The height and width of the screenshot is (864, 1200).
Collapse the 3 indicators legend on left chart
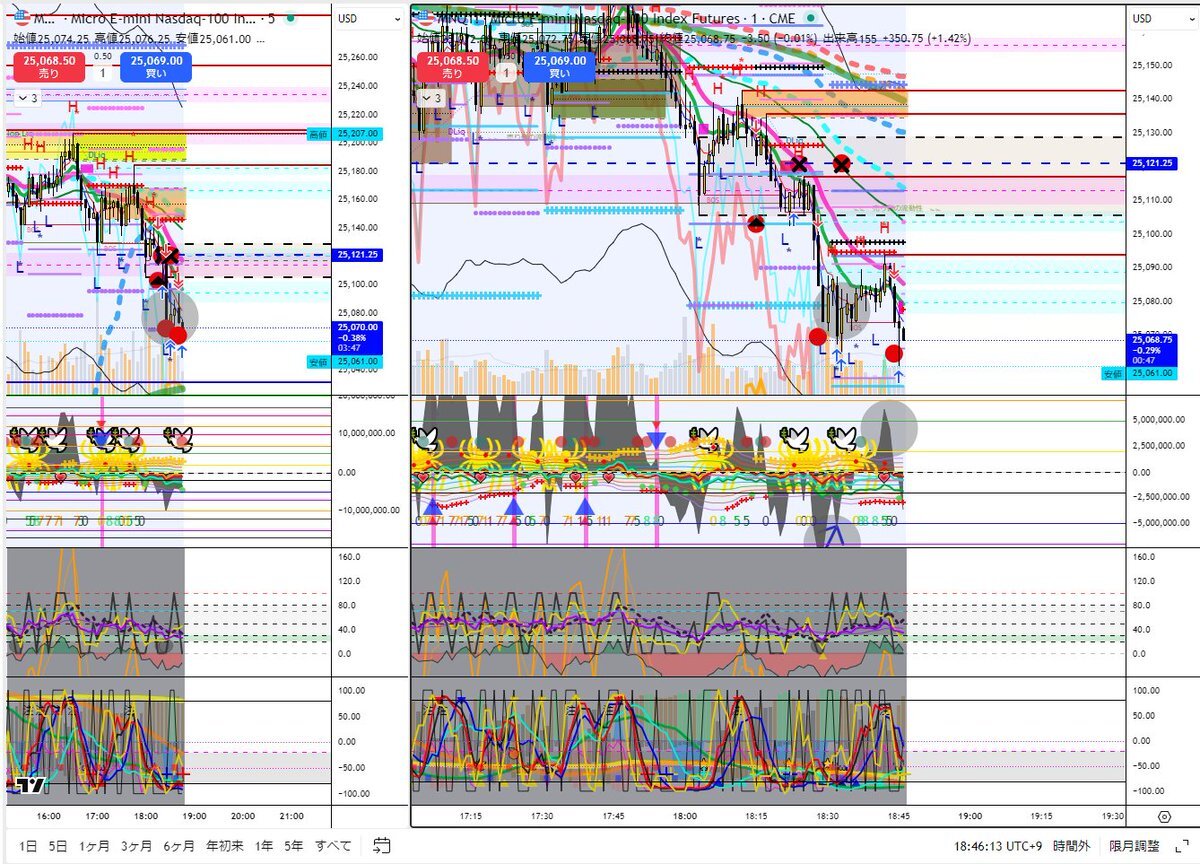click(x=27, y=98)
